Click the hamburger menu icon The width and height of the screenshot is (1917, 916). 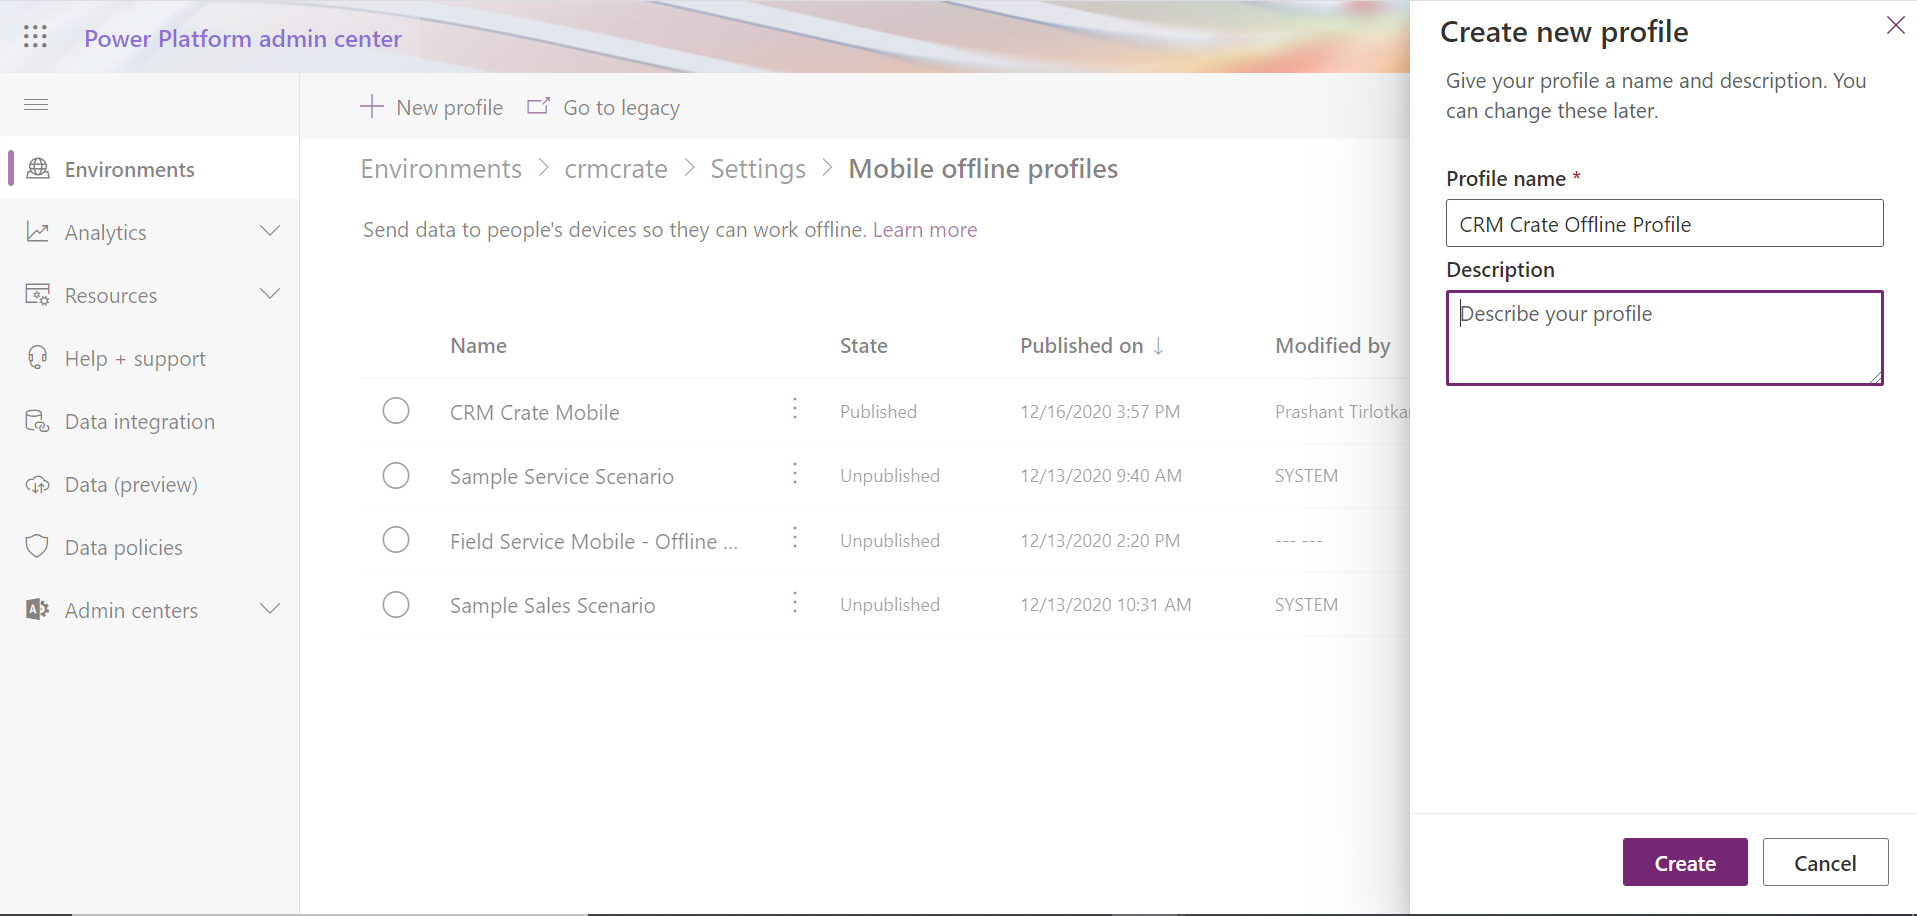click(x=35, y=103)
